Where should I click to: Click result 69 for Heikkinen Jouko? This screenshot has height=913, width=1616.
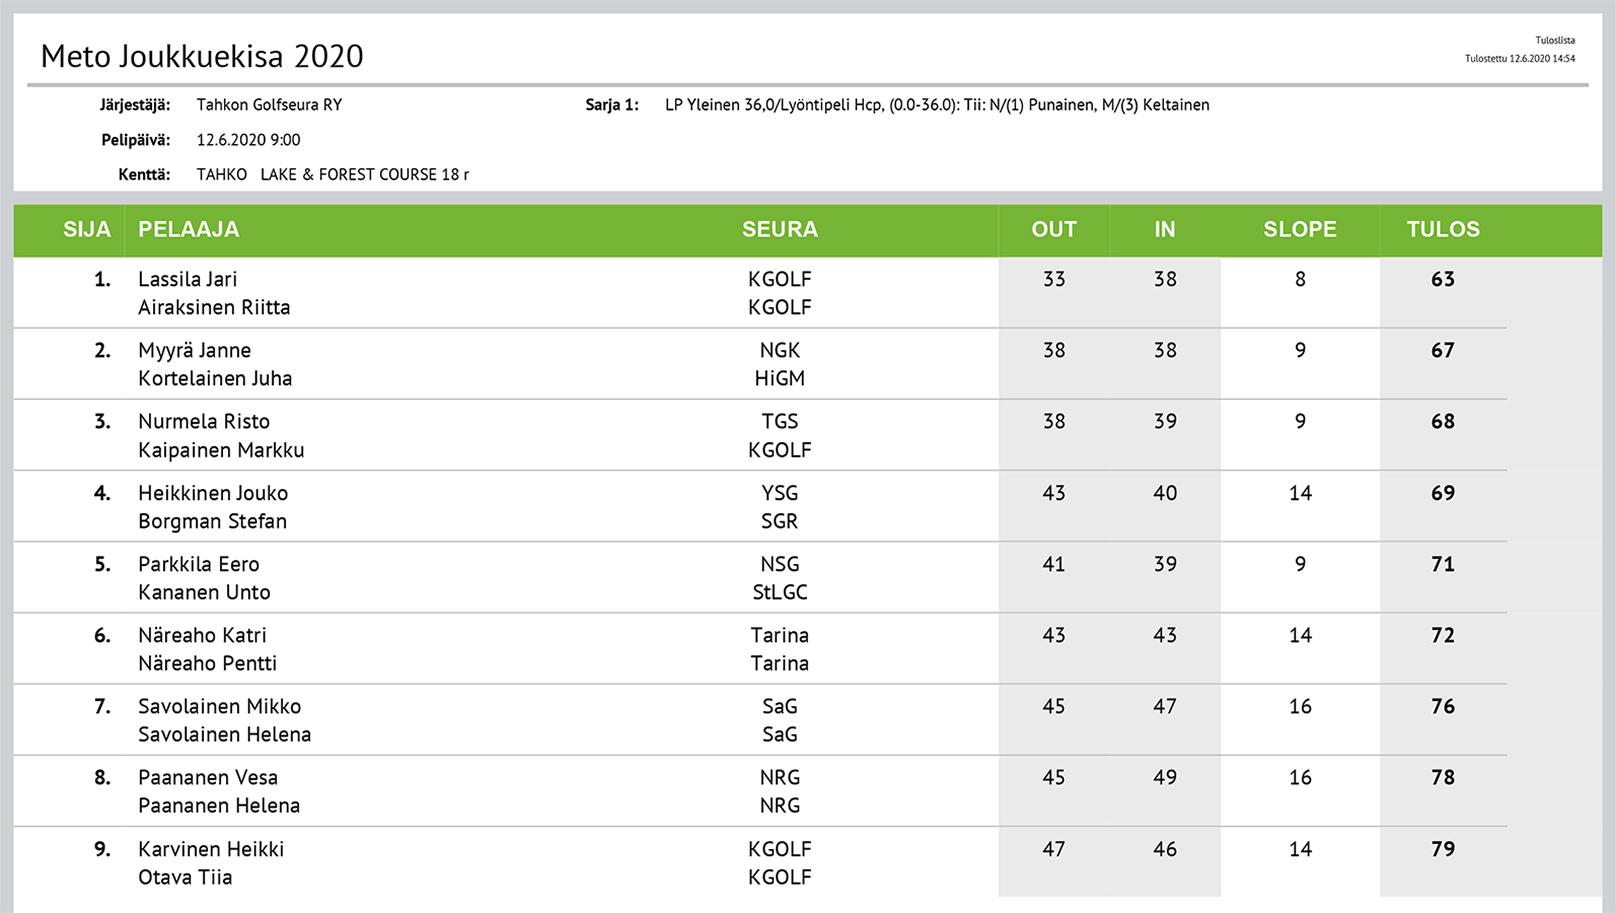click(x=1443, y=493)
